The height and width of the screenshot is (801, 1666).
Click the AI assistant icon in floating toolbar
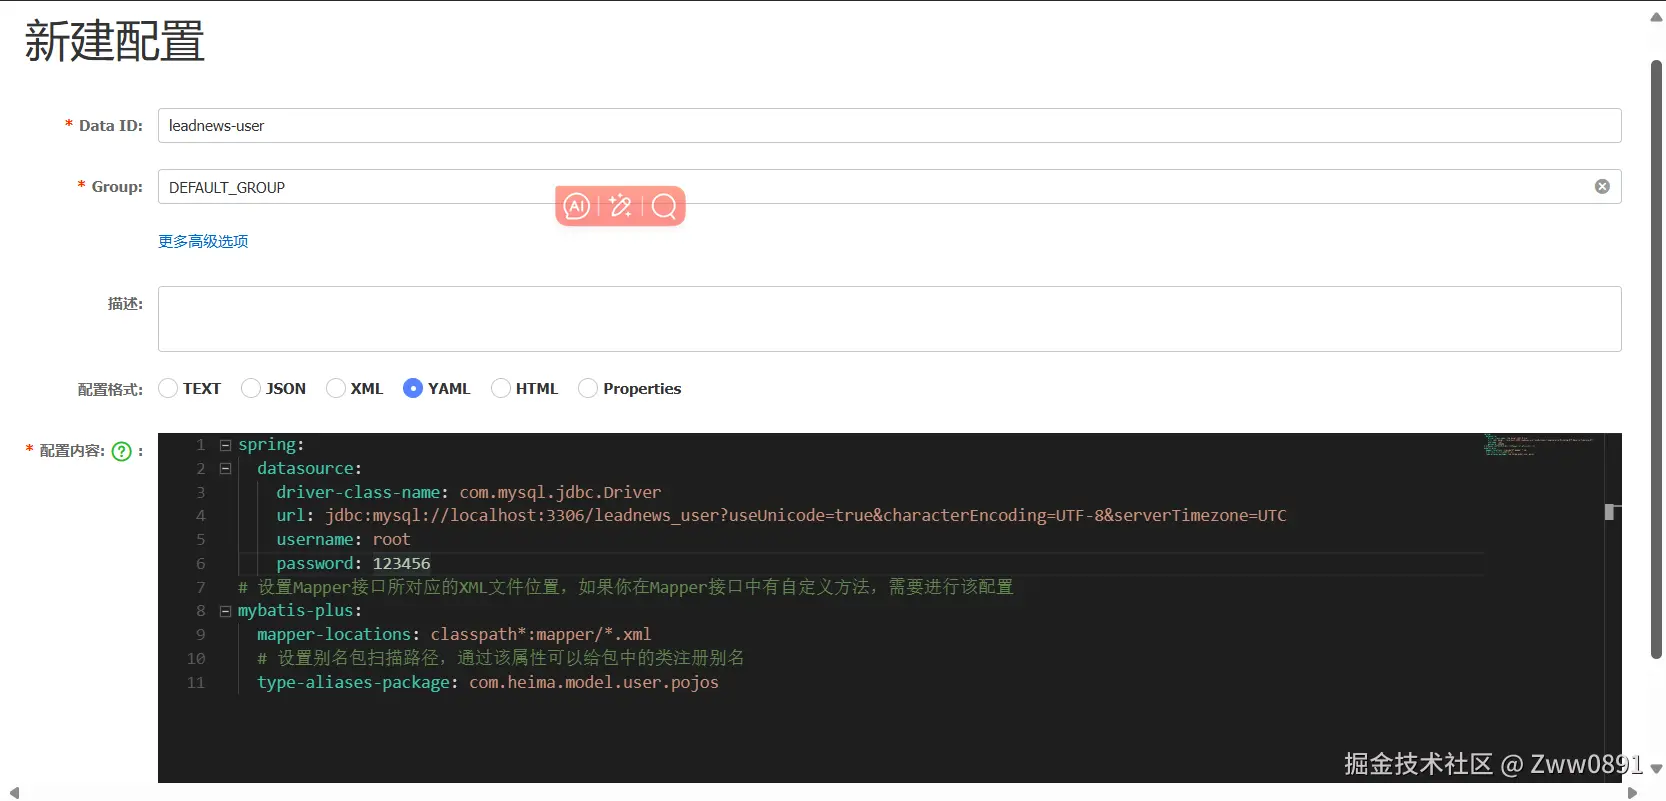tap(577, 206)
